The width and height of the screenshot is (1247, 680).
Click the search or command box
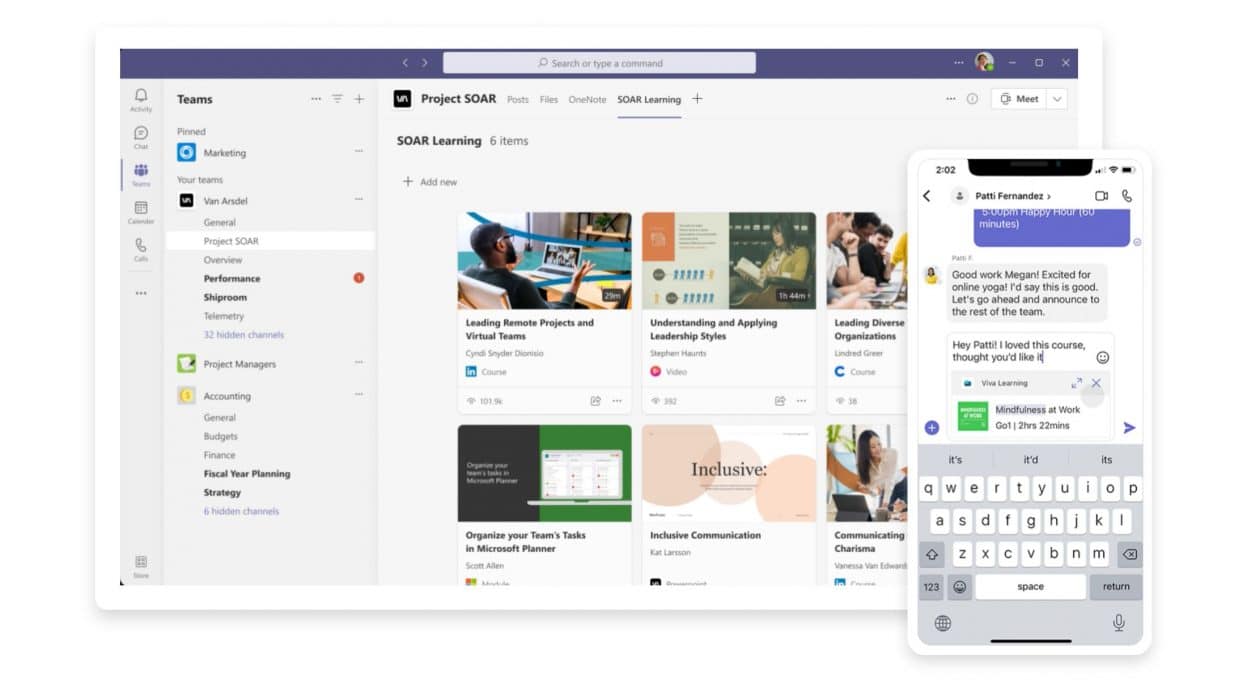pos(599,63)
